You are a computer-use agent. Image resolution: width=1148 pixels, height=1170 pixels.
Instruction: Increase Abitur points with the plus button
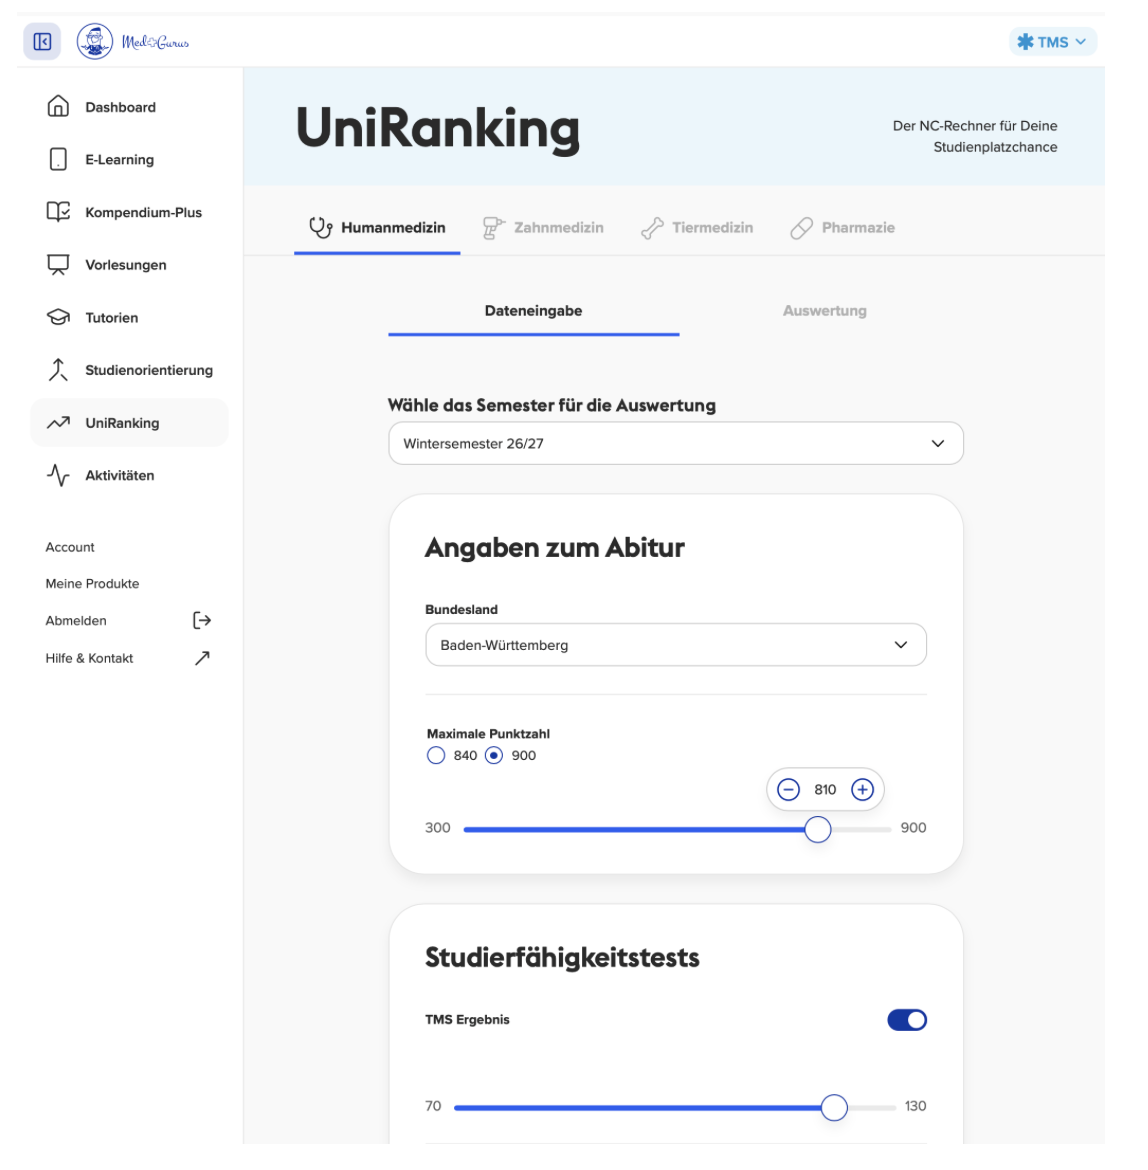[862, 790]
